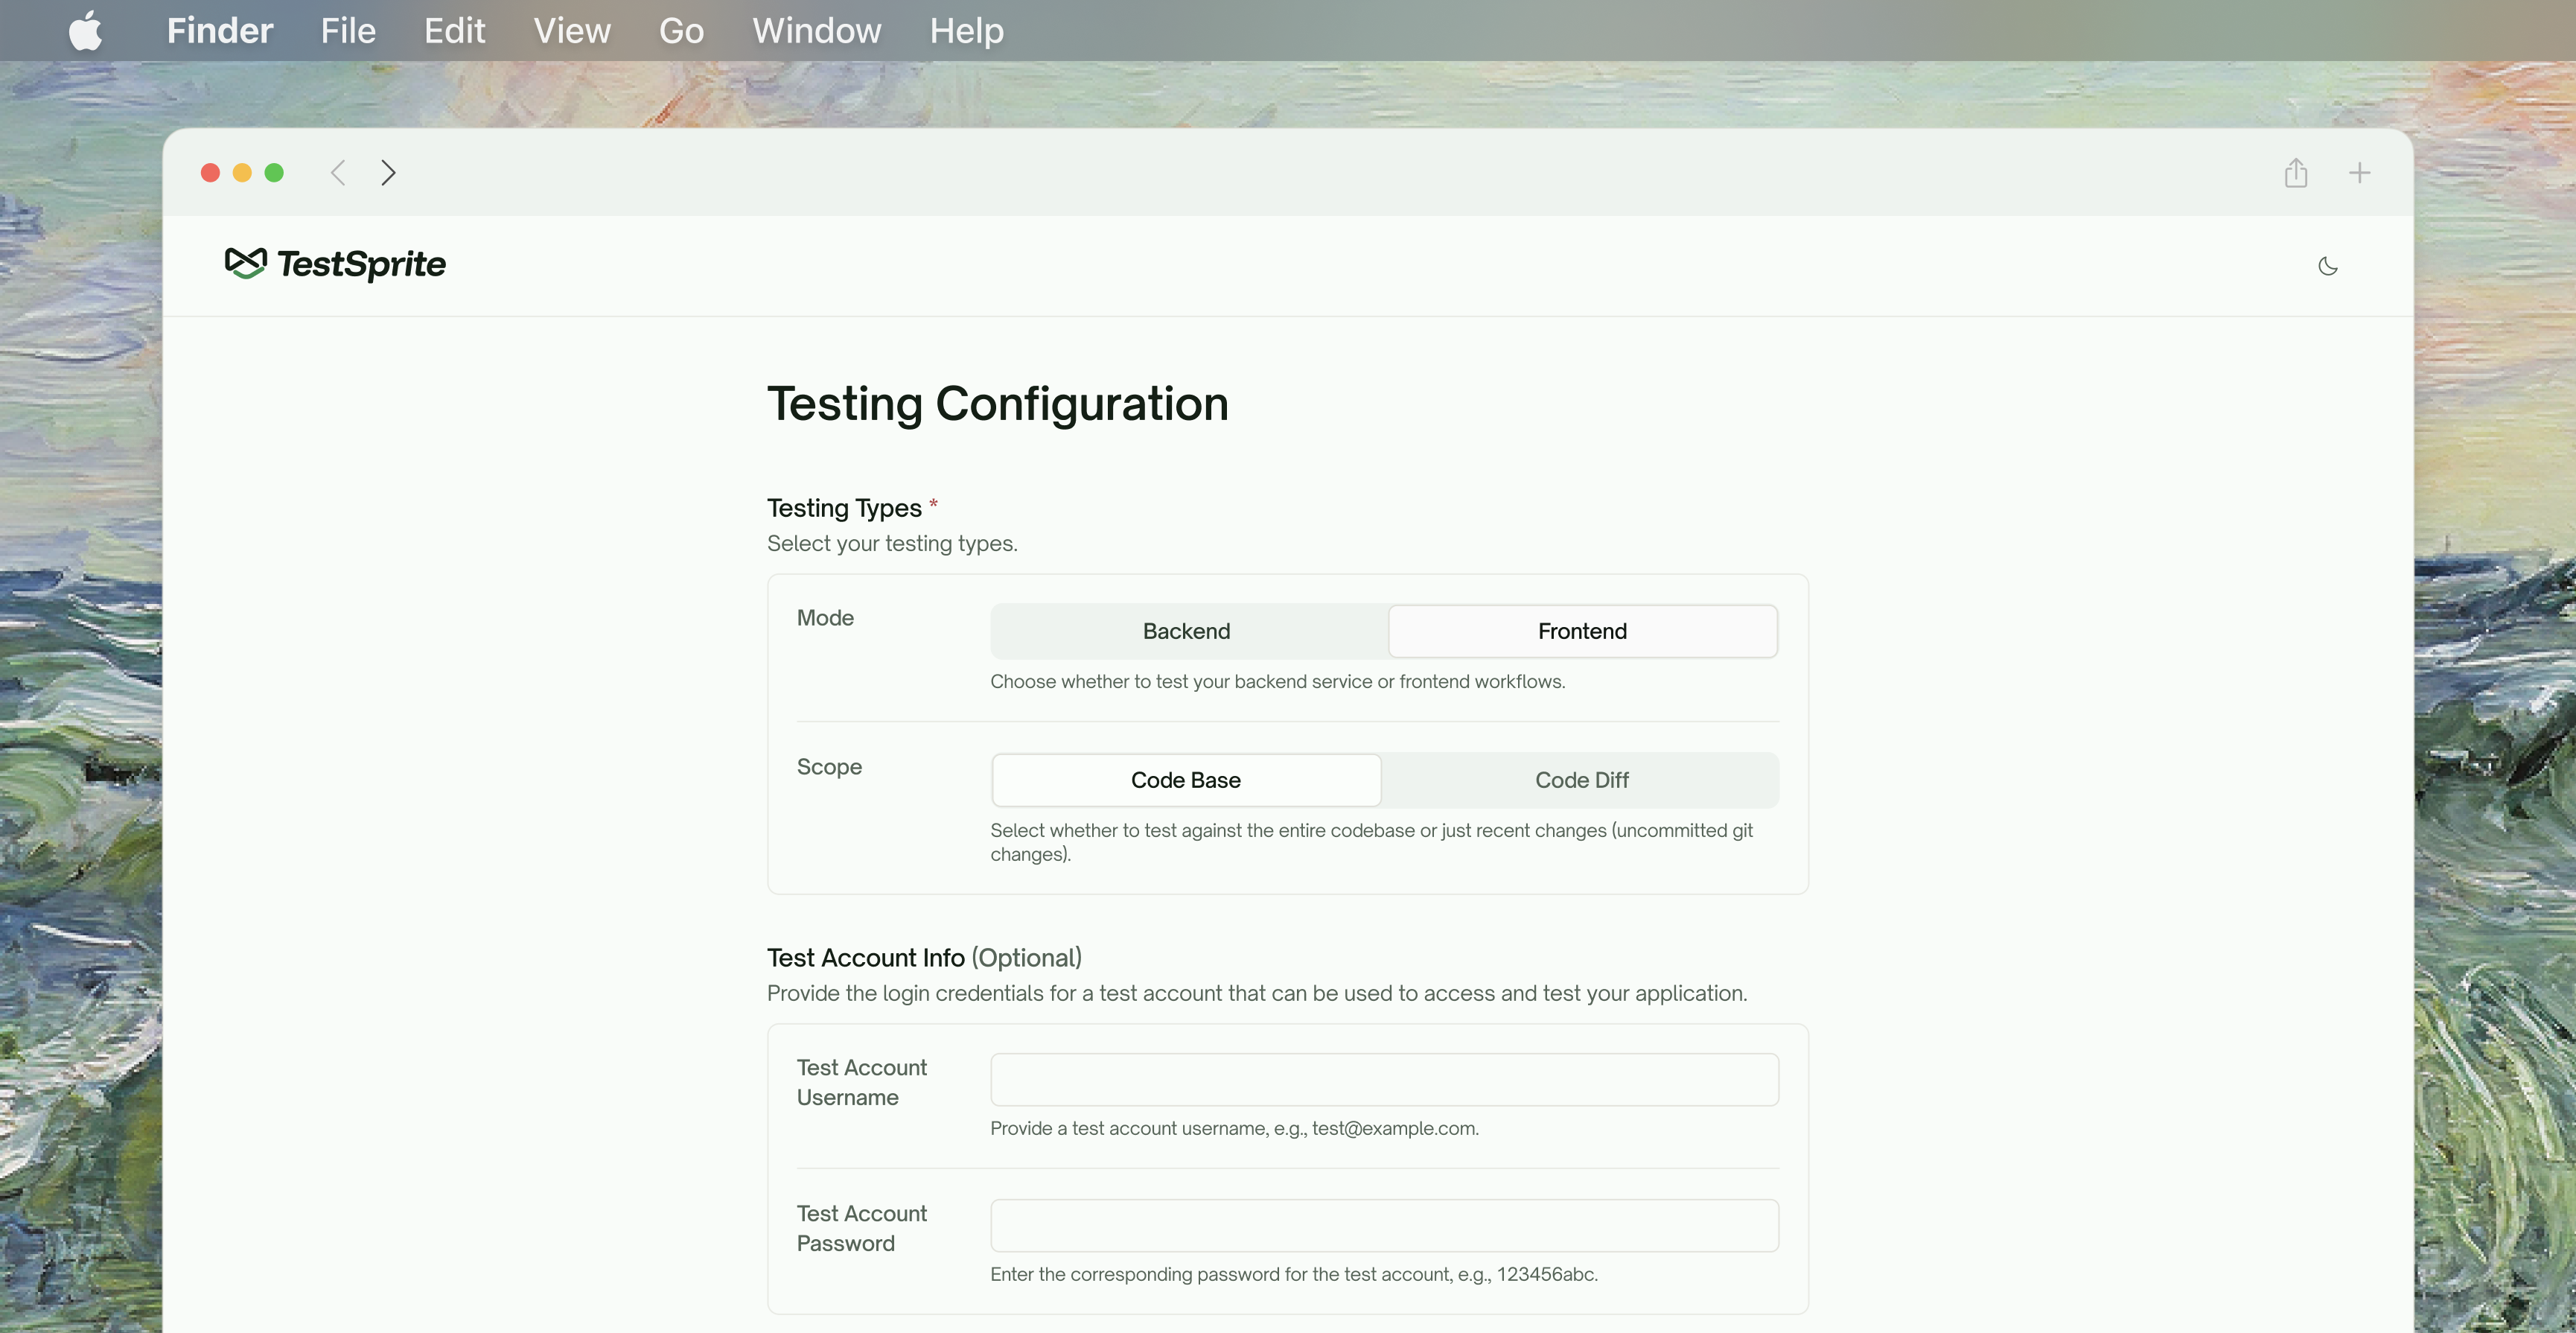Open the Window menu

pyautogui.click(x=817, y=30)
